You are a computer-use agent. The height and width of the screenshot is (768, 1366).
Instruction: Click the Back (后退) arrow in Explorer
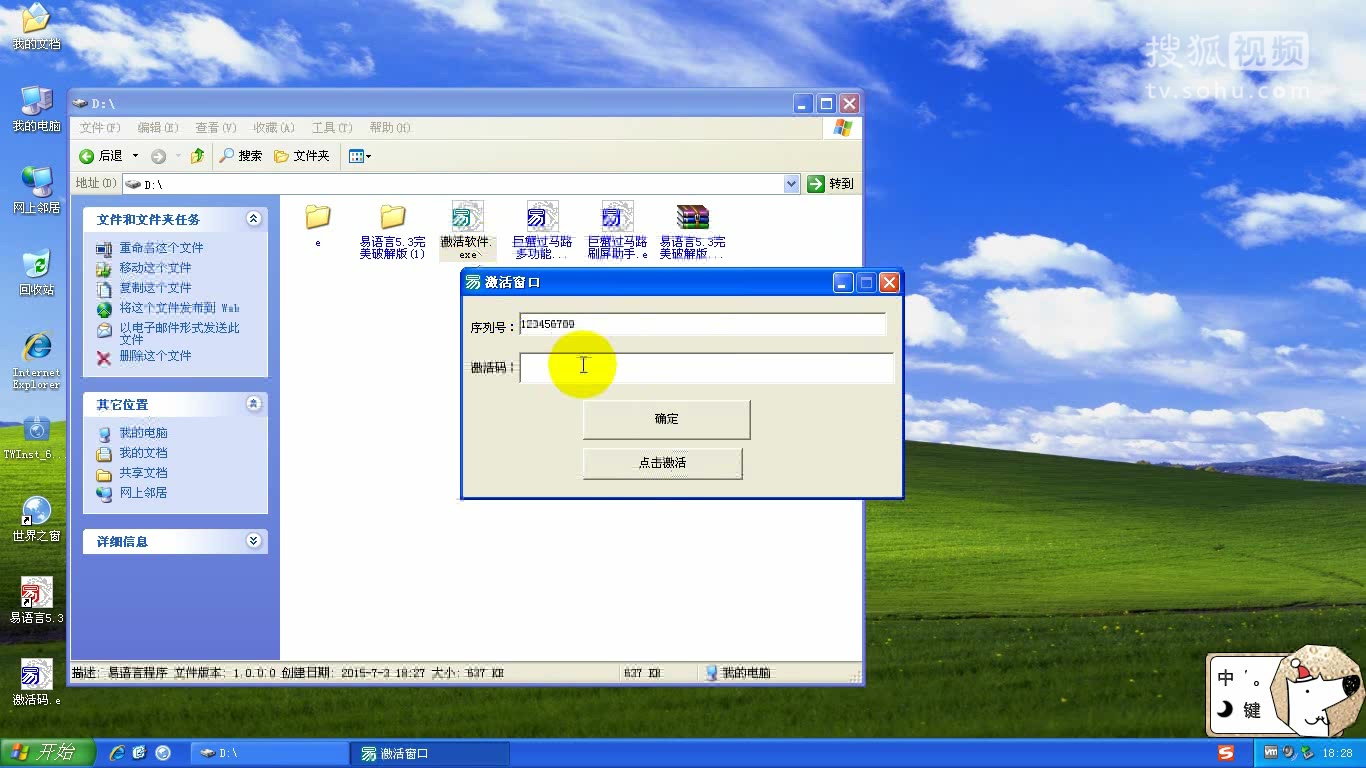coord(101,156)
